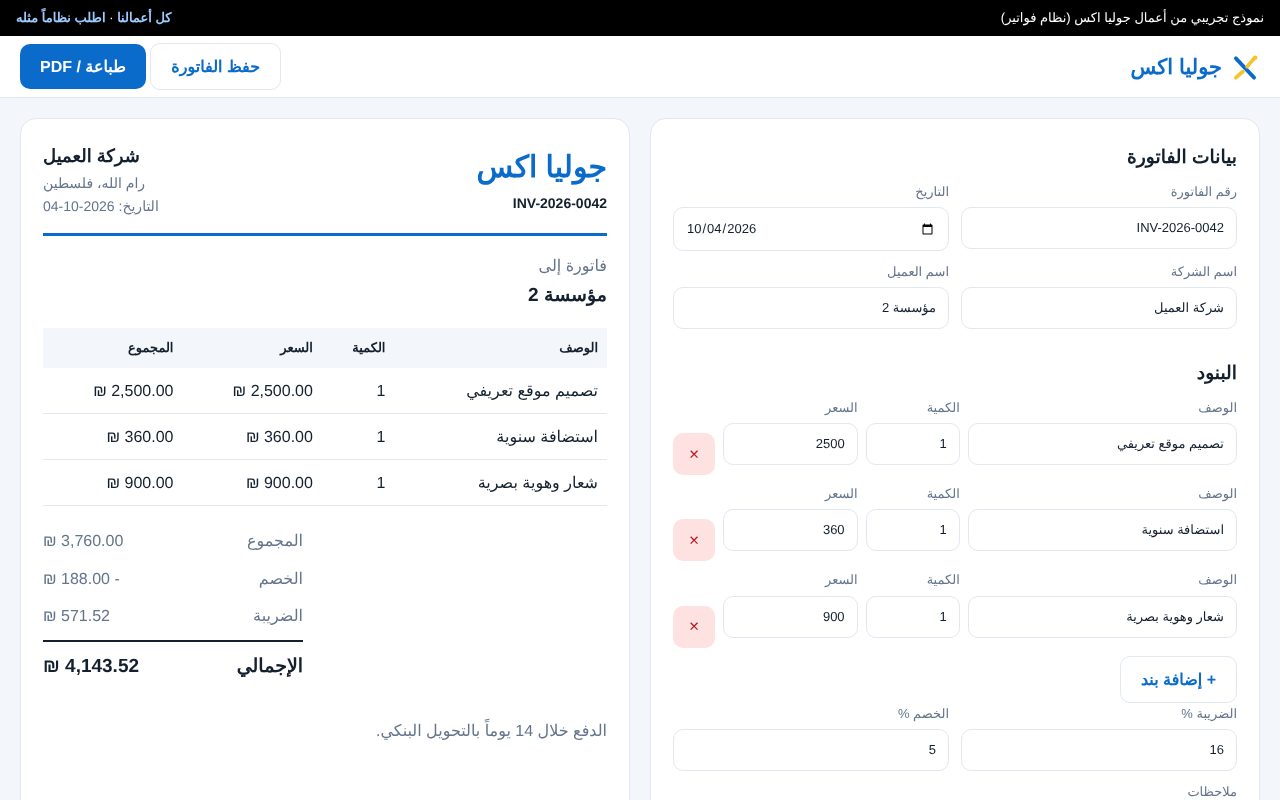Viewport: 1280px width, 800px height.
Task: Click the preview row شعار وهوية بصرية
Action: pyautogui.click(x=325, y=483)
